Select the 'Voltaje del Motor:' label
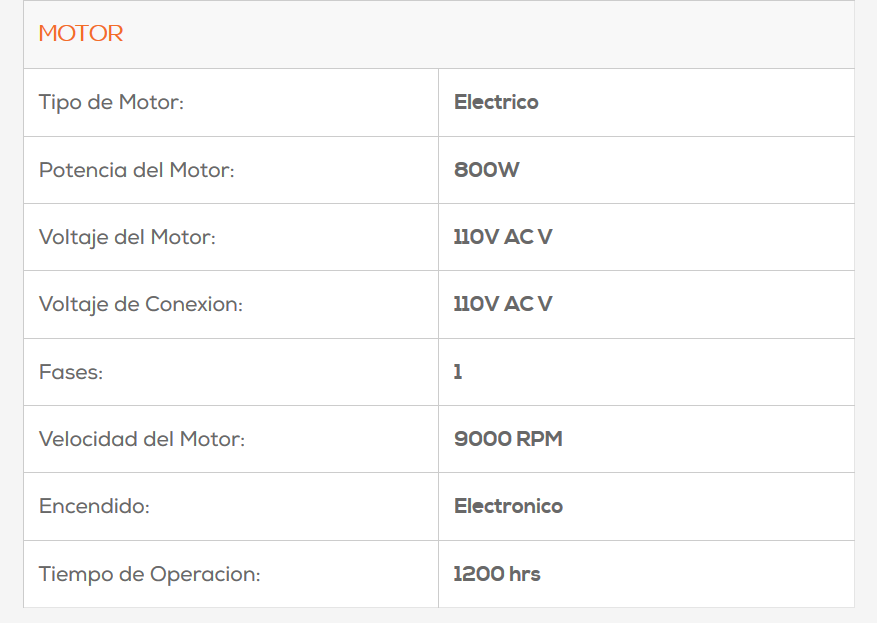 pos(127,237)
